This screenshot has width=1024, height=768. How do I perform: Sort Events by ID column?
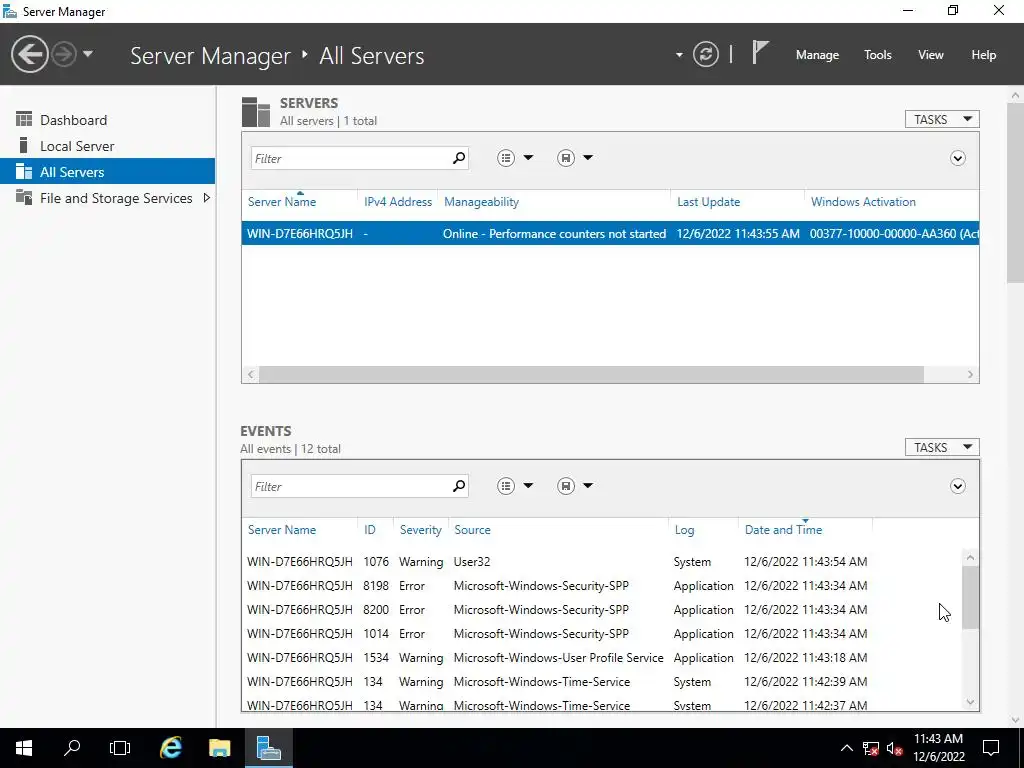370,530
